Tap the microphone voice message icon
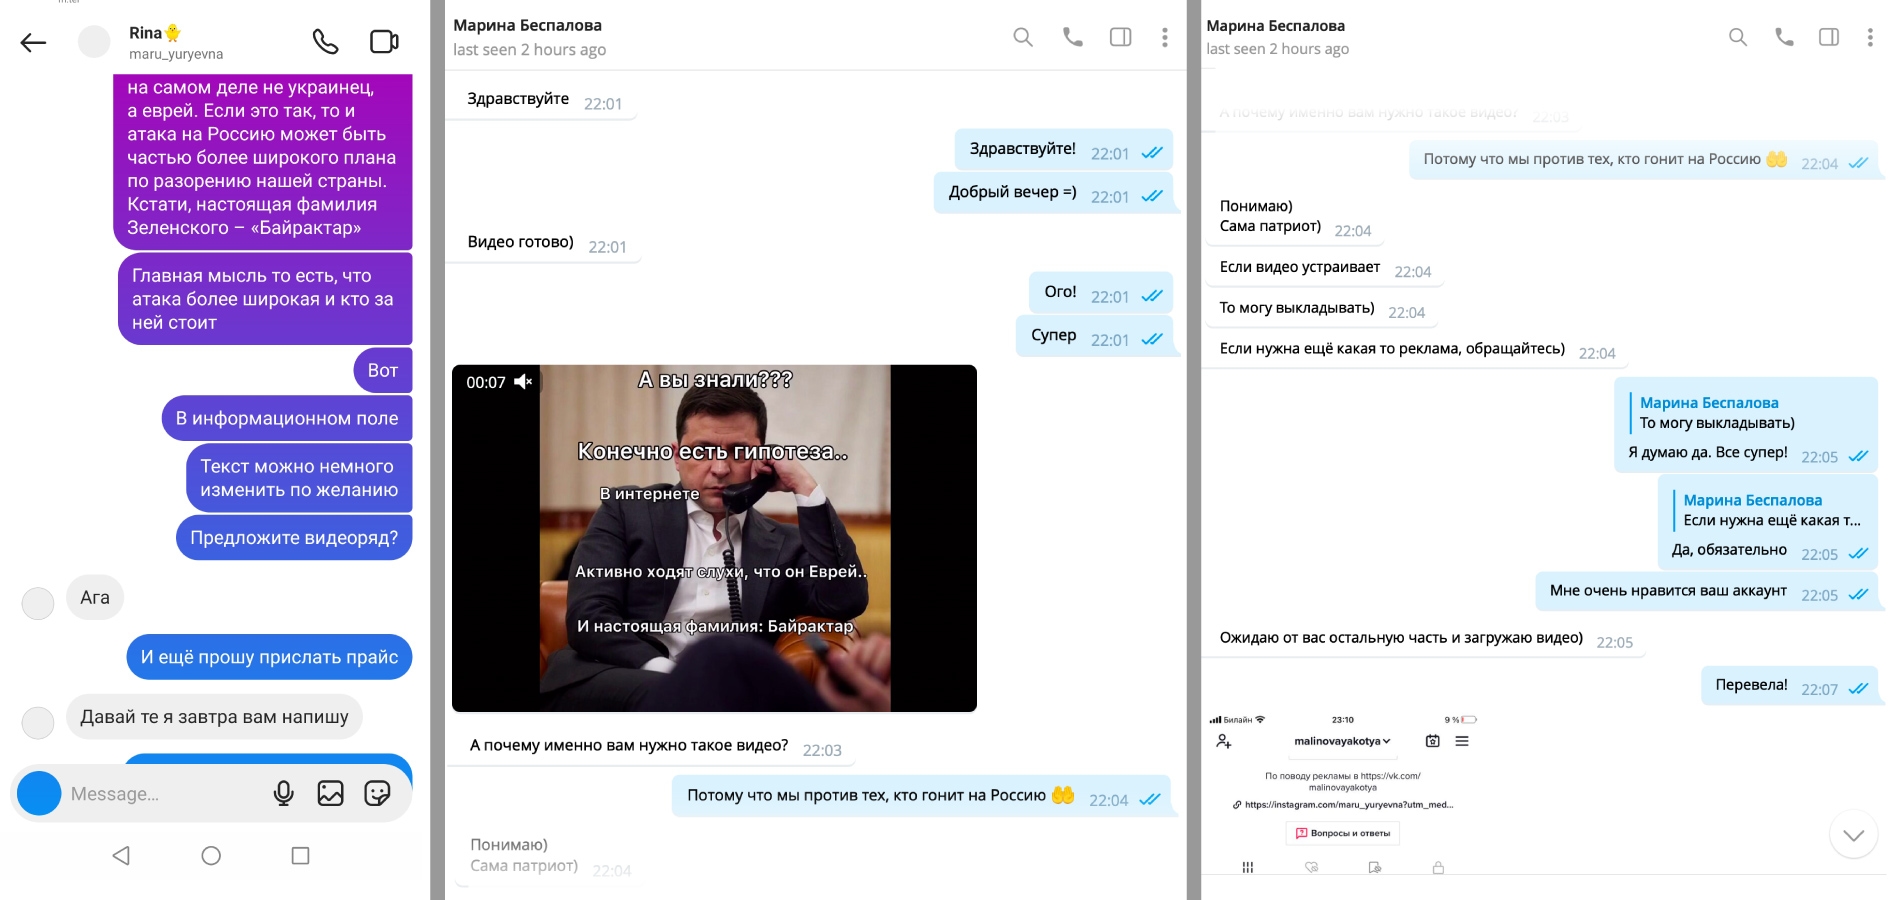The height and width of the screenshot is (900, 1900). pyautogui.click(x=284, y=793)
